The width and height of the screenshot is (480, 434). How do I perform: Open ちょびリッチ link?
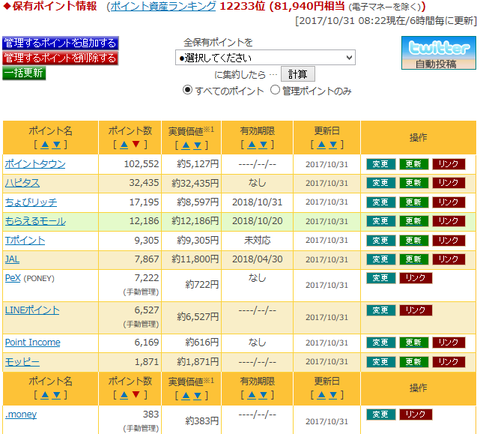(x=31, y=202)
